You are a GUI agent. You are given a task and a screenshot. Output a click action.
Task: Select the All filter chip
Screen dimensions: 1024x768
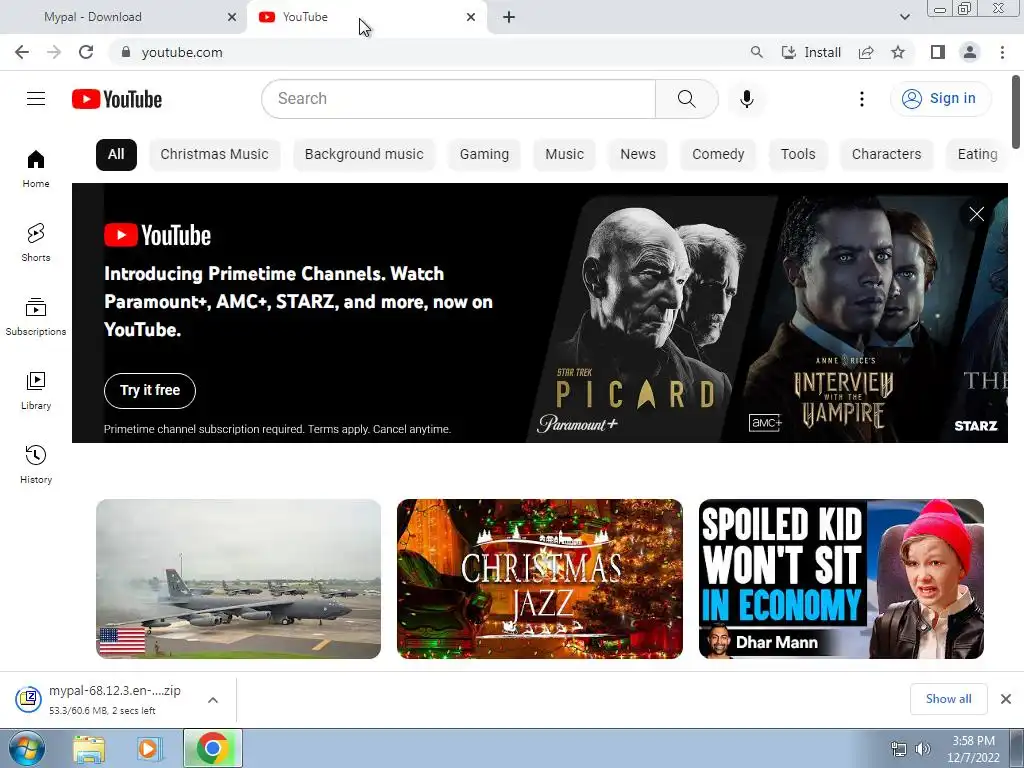pos(116,155)
